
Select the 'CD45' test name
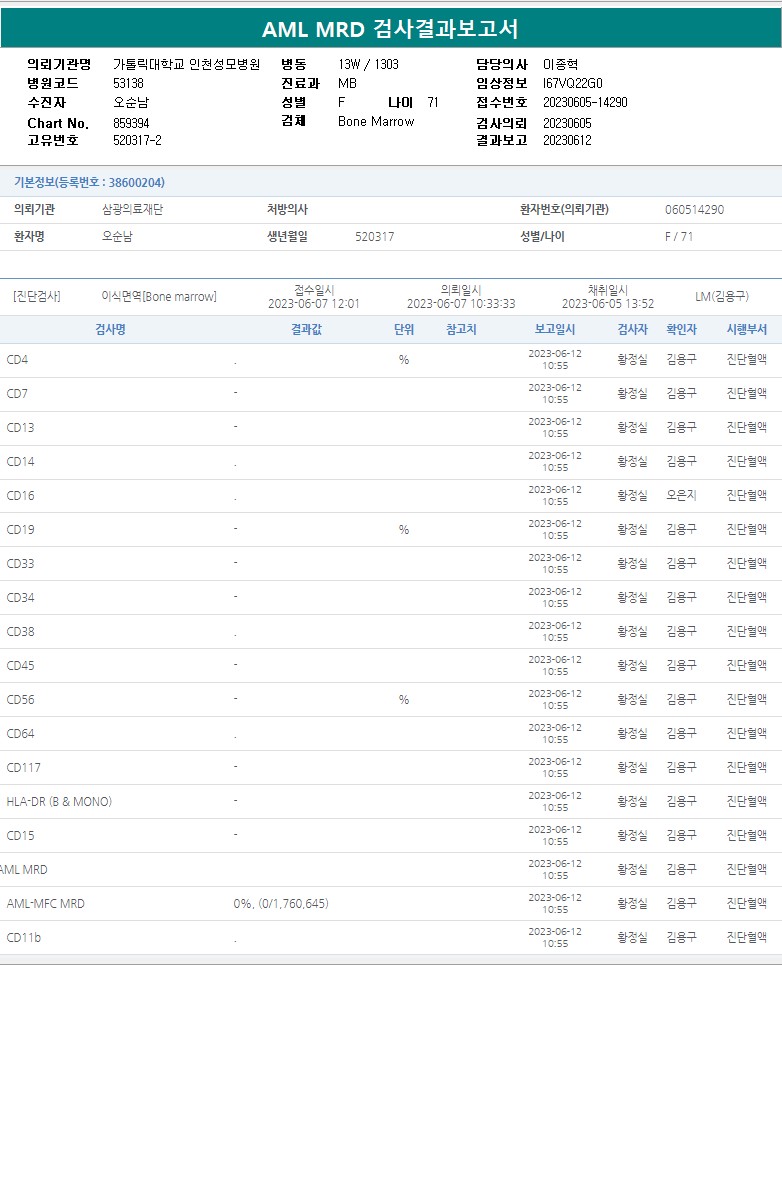click(x=20, y=666)
